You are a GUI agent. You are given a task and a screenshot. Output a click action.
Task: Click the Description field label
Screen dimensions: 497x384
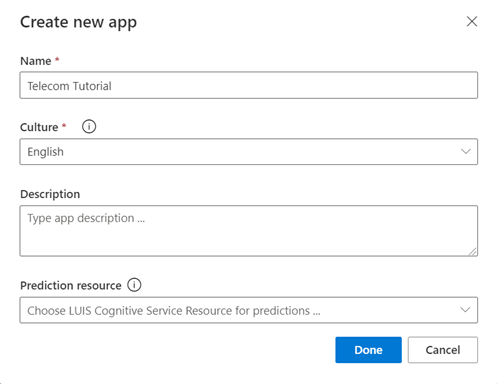coord(50,194)
